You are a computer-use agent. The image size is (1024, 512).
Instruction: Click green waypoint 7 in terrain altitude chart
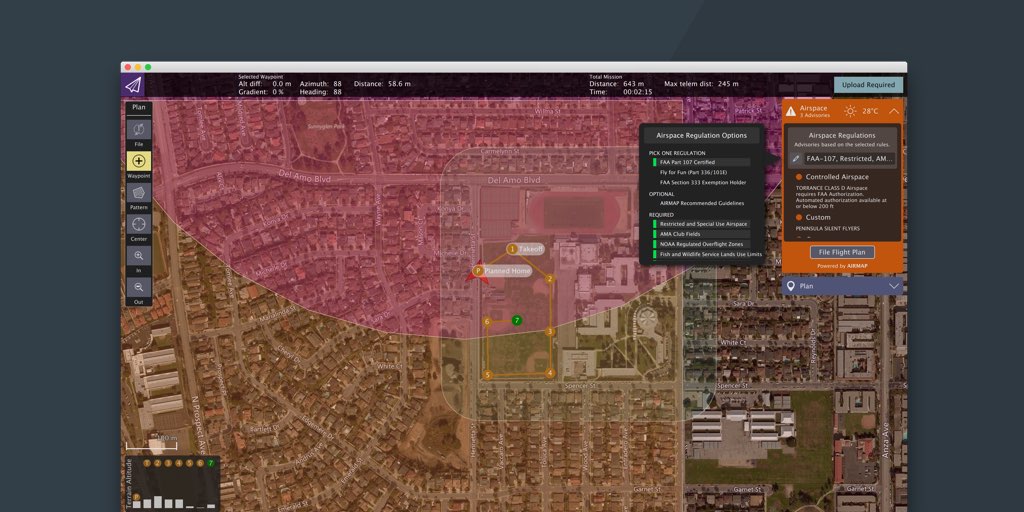pos(210,463)
